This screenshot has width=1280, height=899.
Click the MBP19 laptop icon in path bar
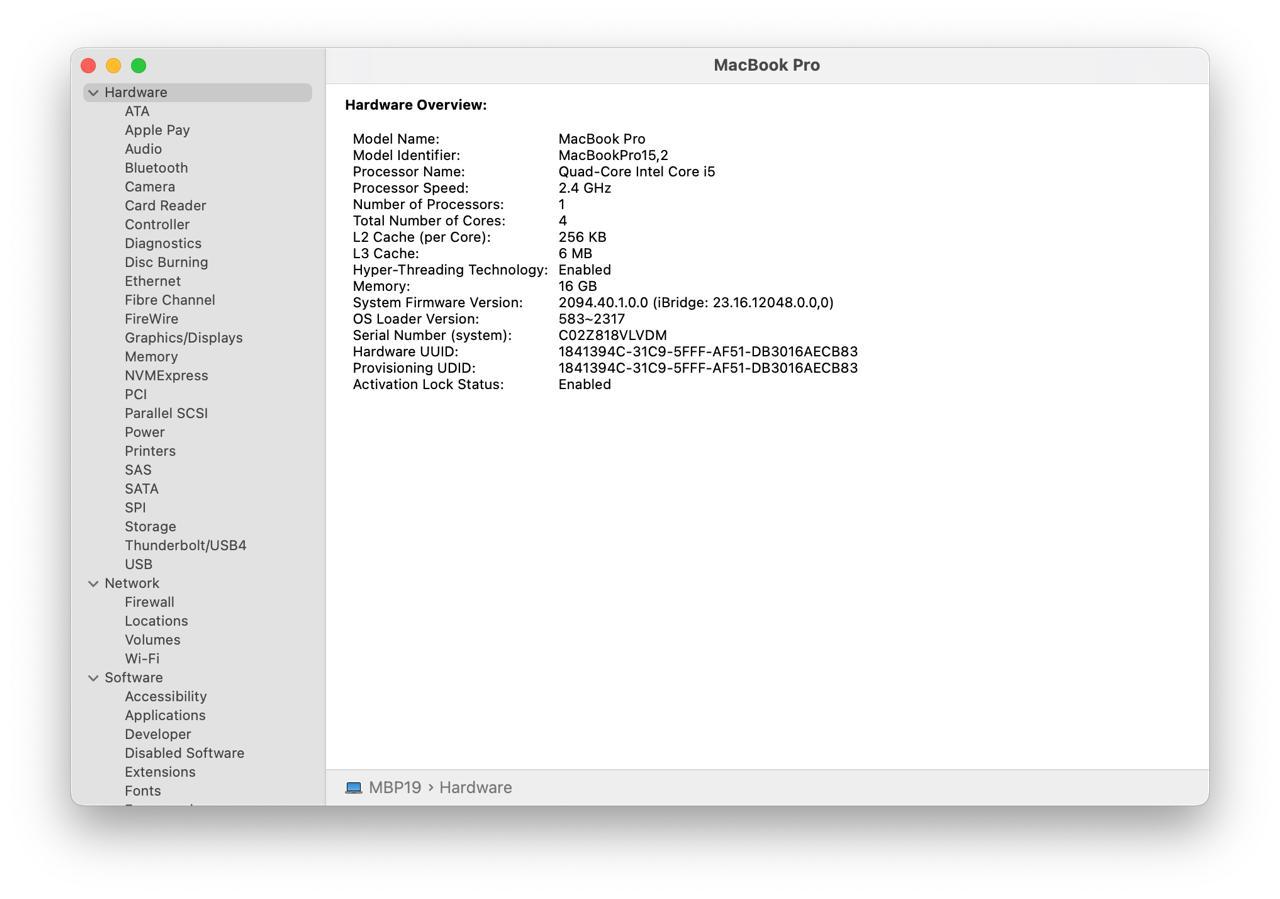[353, 788]
